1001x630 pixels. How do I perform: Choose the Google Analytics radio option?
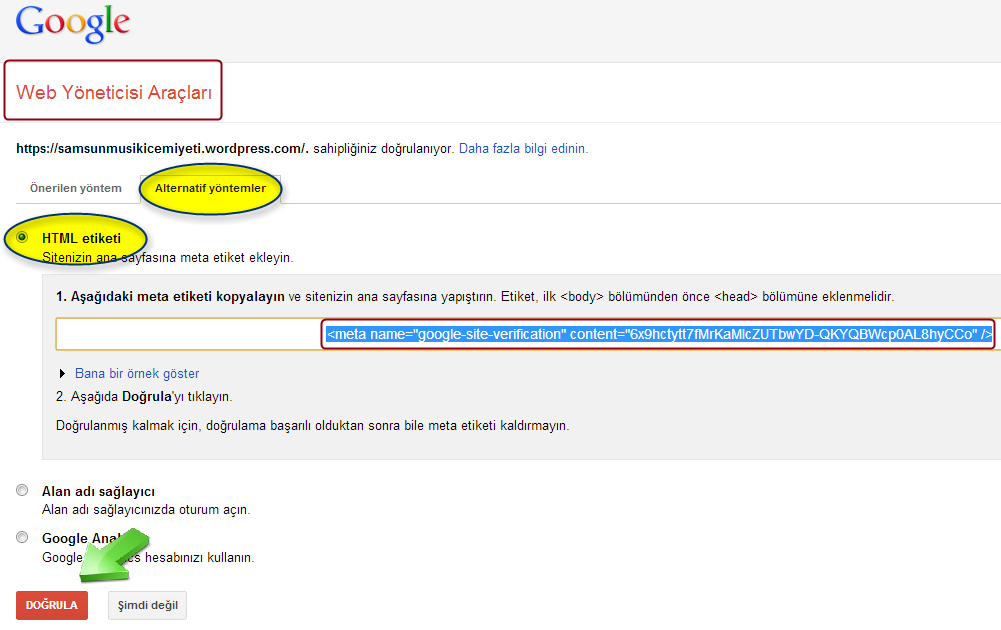click(22, 537)
